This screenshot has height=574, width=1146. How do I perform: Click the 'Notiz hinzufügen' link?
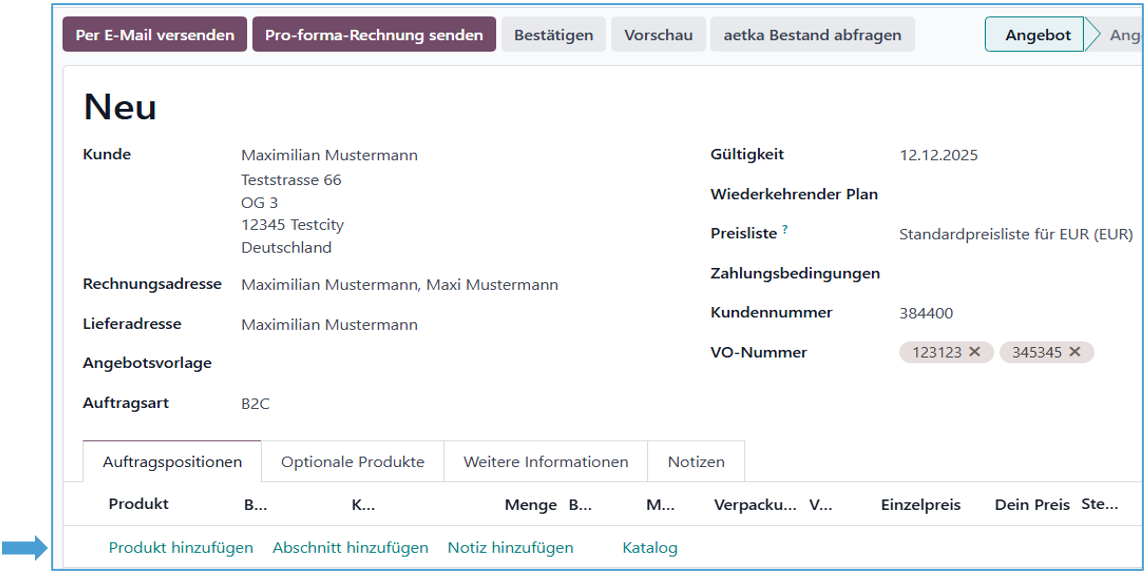coord(510,548)
